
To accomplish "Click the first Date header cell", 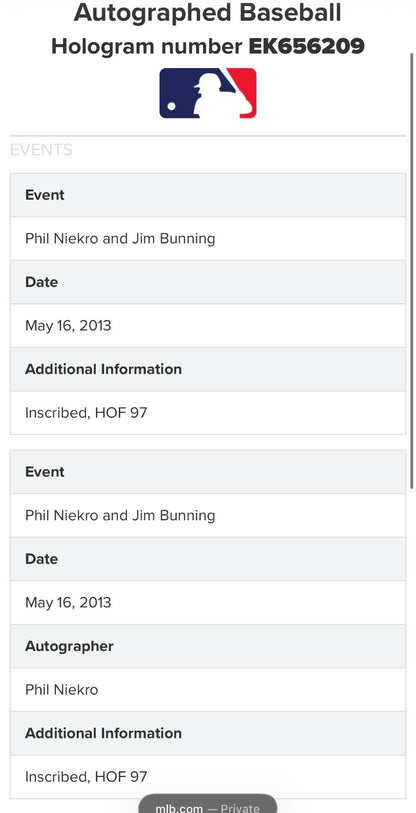I will pyautogui.click(x=207, y=282).
